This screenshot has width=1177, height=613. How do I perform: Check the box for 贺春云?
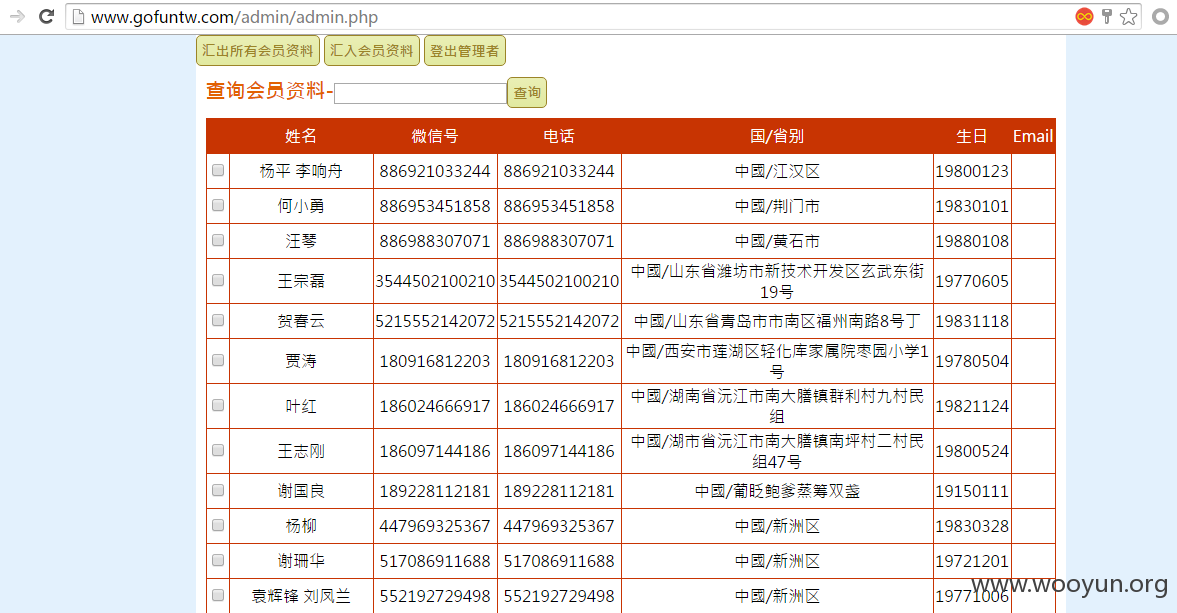[x=218, y=320]
